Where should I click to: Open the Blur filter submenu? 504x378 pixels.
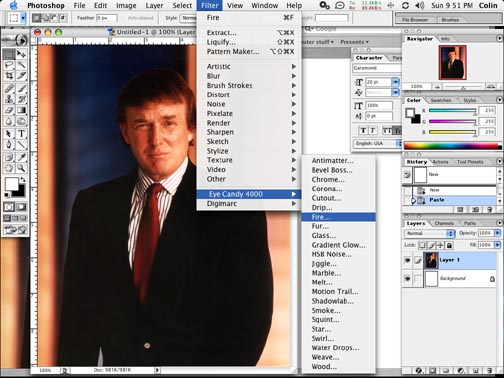click(x=249, y=76)
